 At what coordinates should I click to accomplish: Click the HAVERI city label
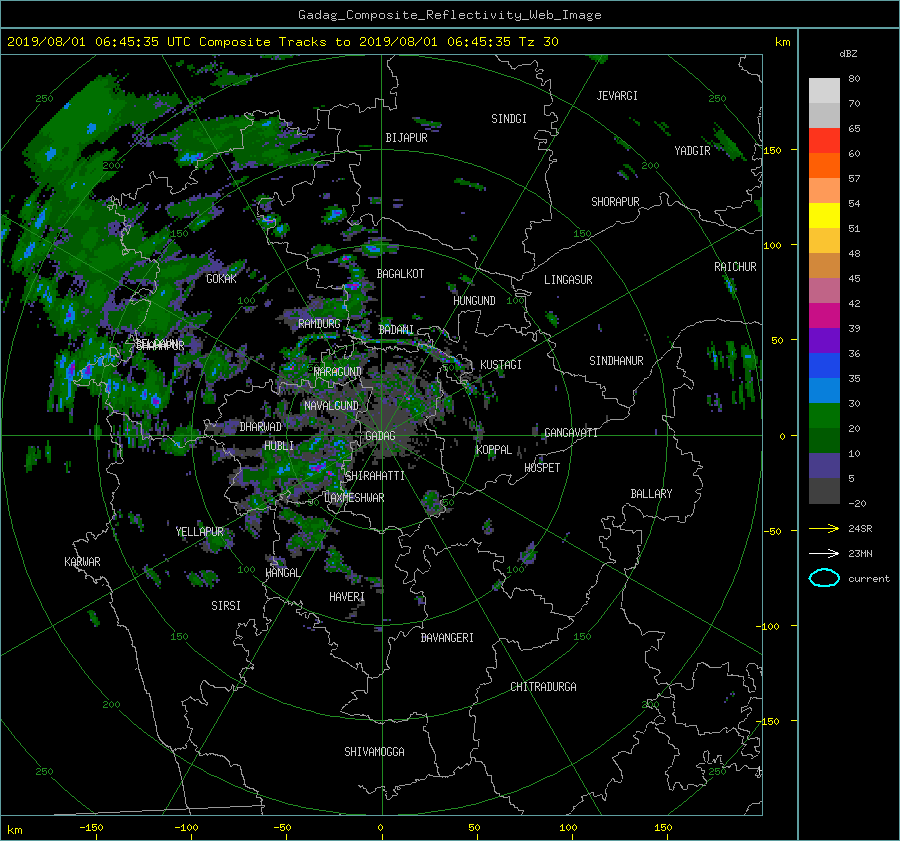point(347,597)
